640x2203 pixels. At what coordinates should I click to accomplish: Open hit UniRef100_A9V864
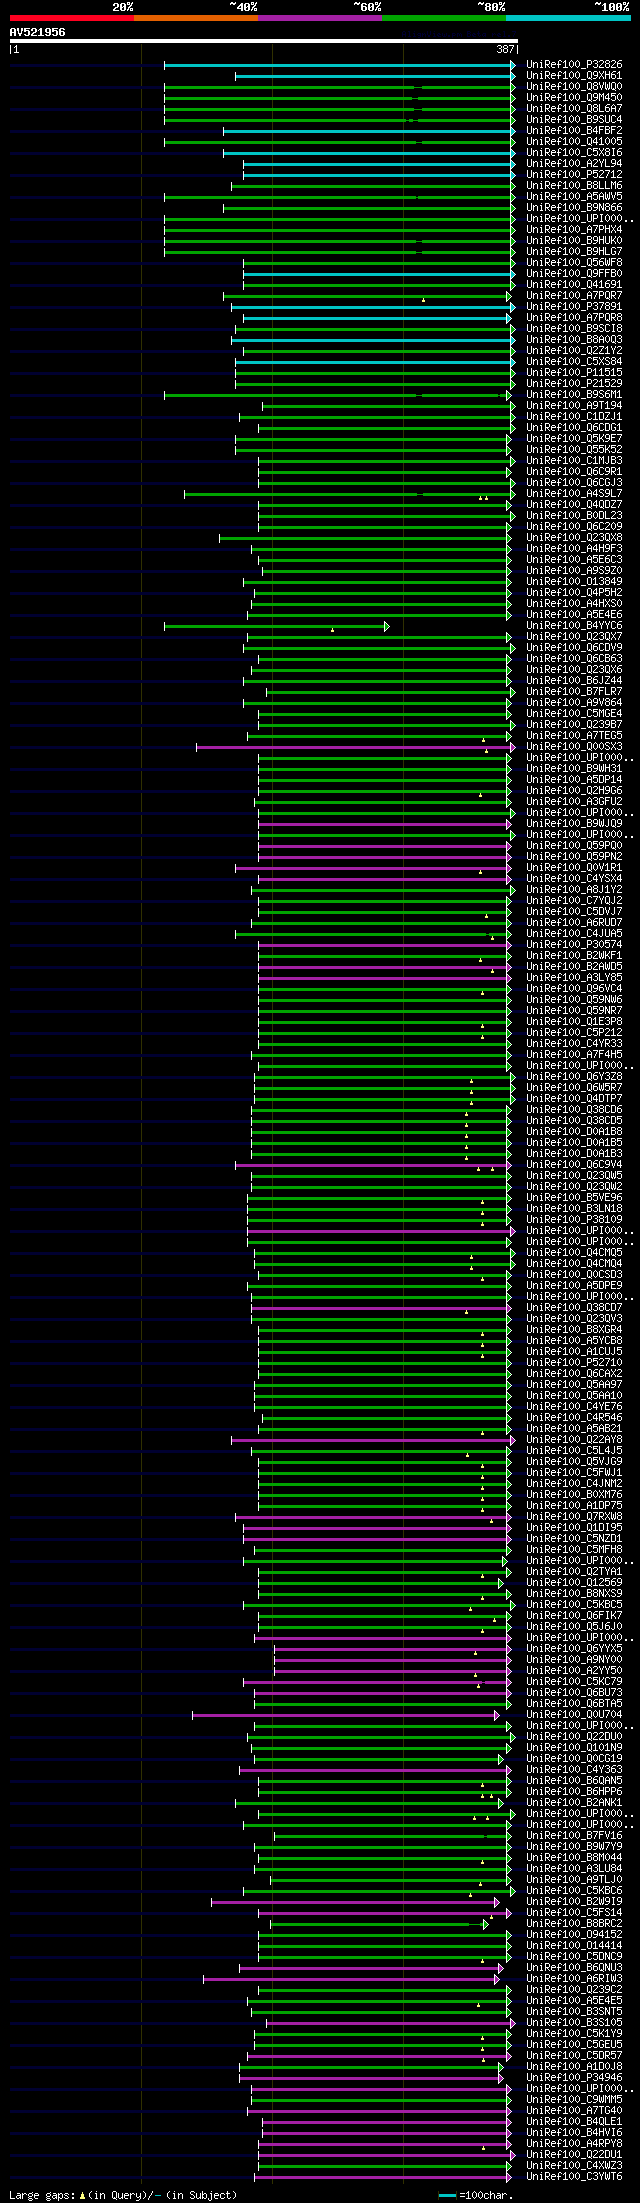574,703
